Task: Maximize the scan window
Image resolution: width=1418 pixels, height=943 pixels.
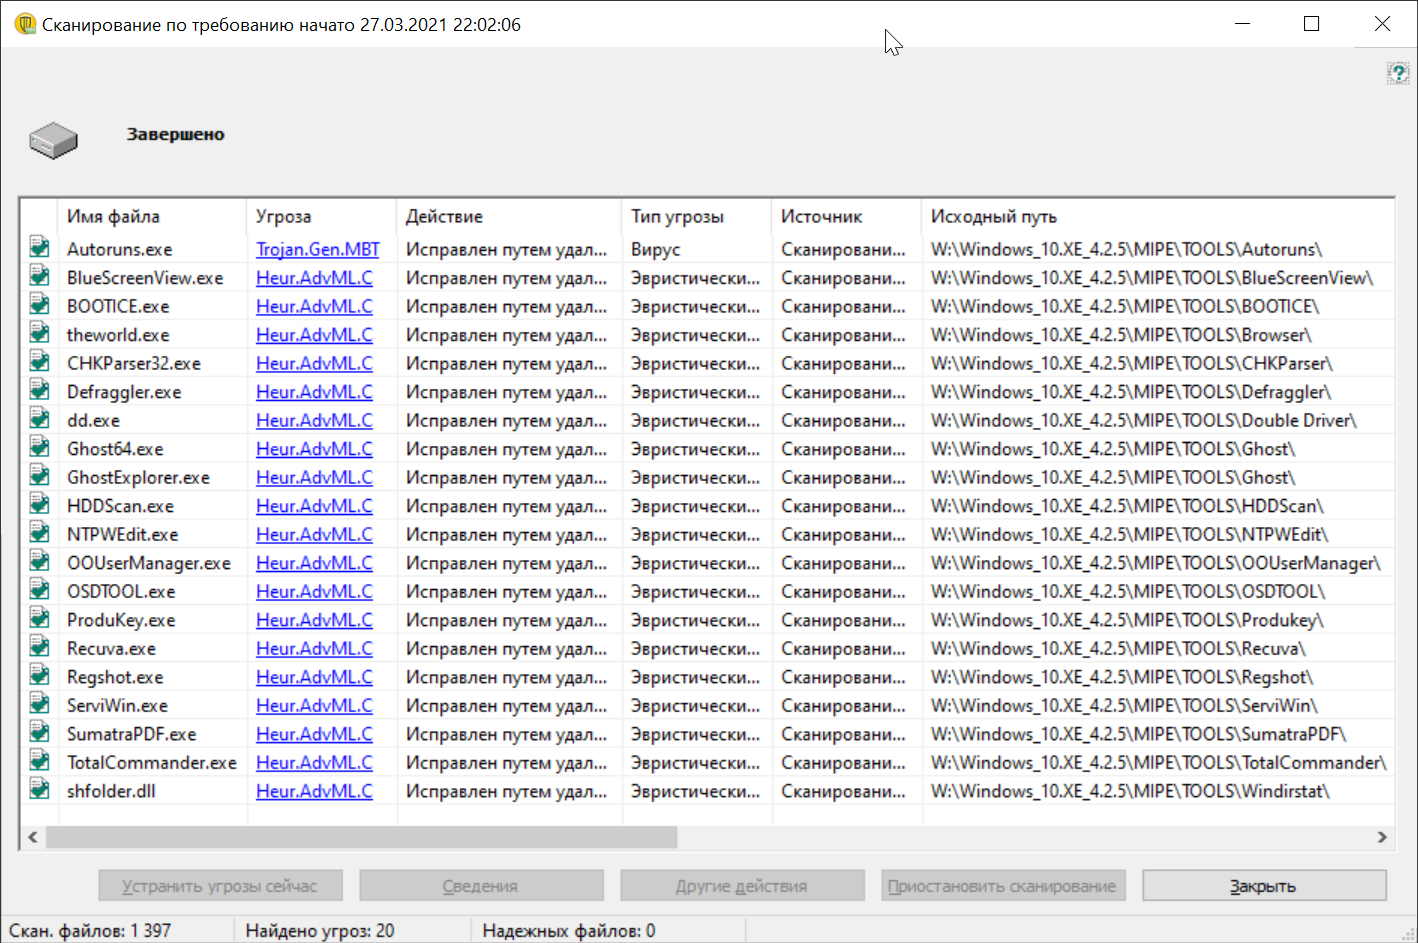Action: pos(1312,24)
